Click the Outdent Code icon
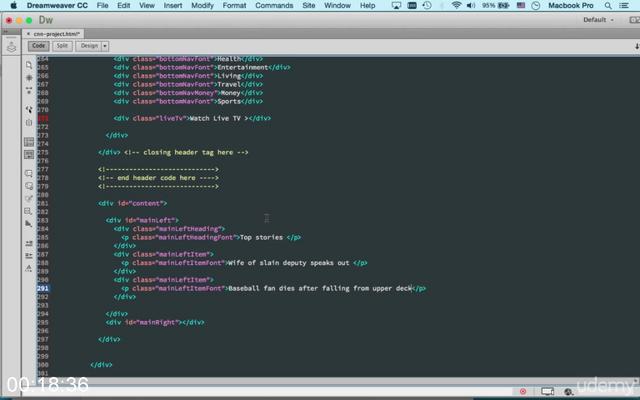The width and height of the screenshot is (640, 400). point(29,256)
